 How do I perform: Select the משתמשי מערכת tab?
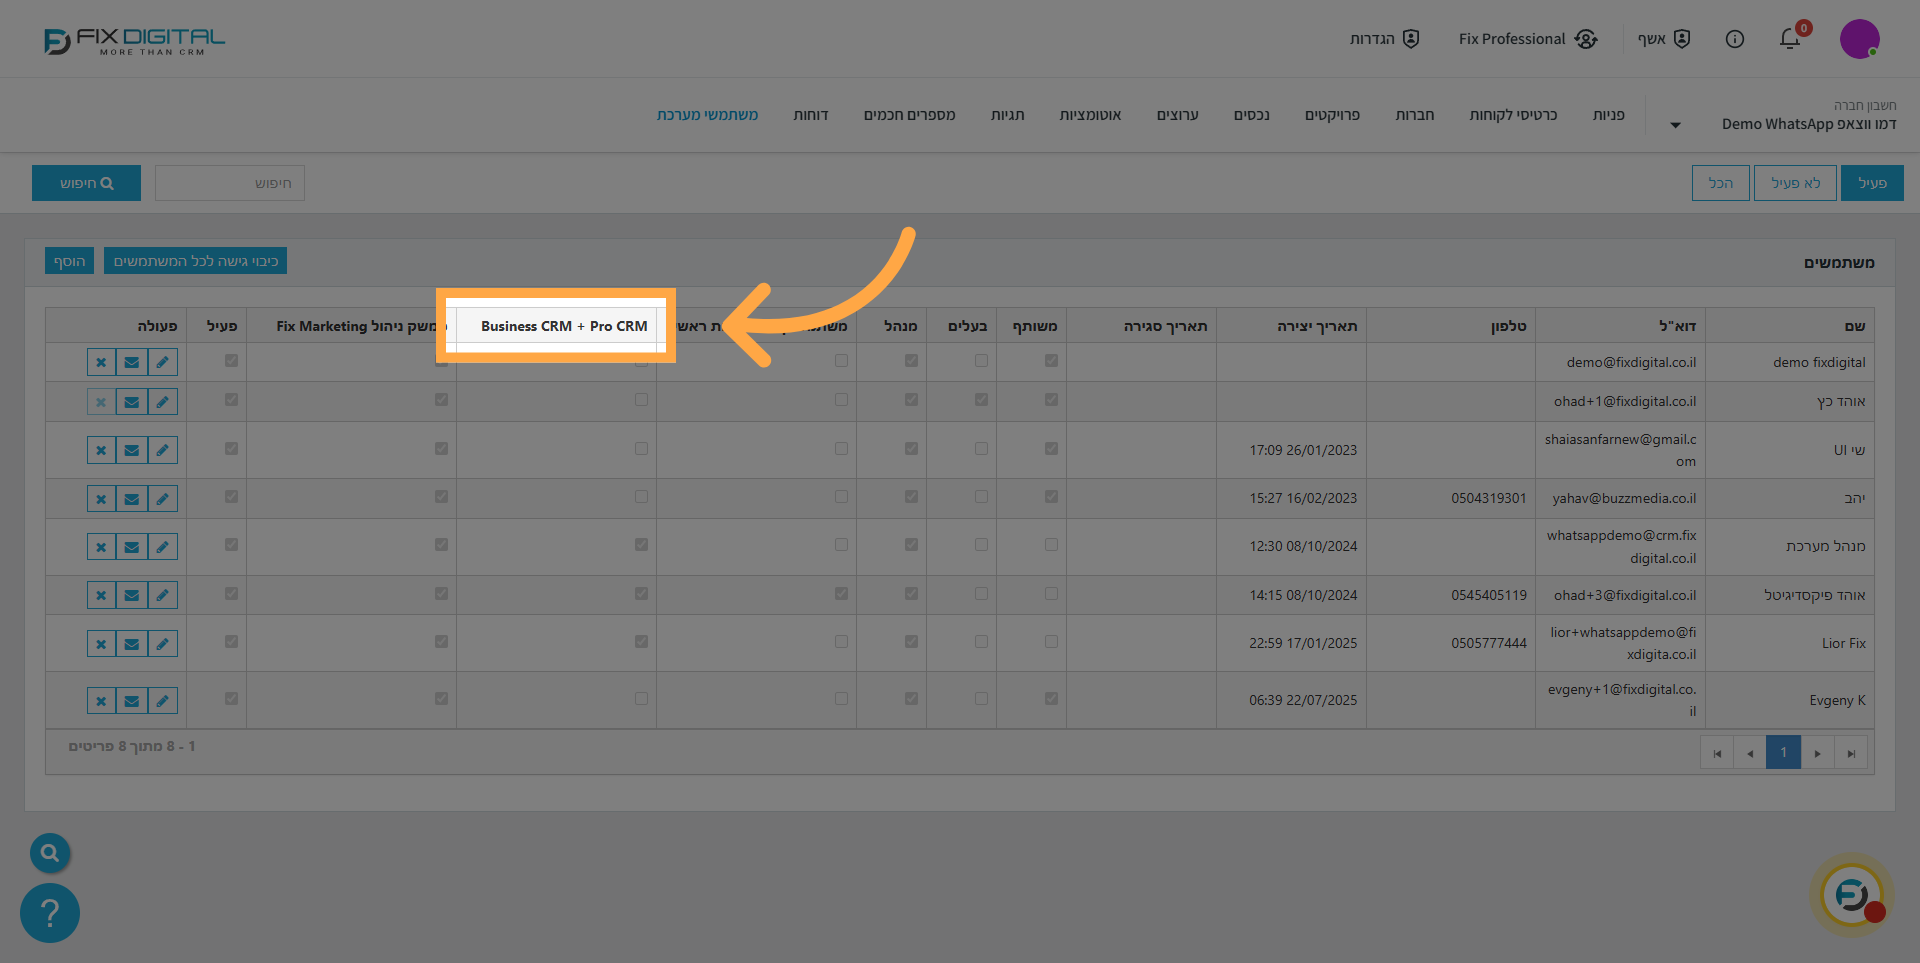click(707, 115)
